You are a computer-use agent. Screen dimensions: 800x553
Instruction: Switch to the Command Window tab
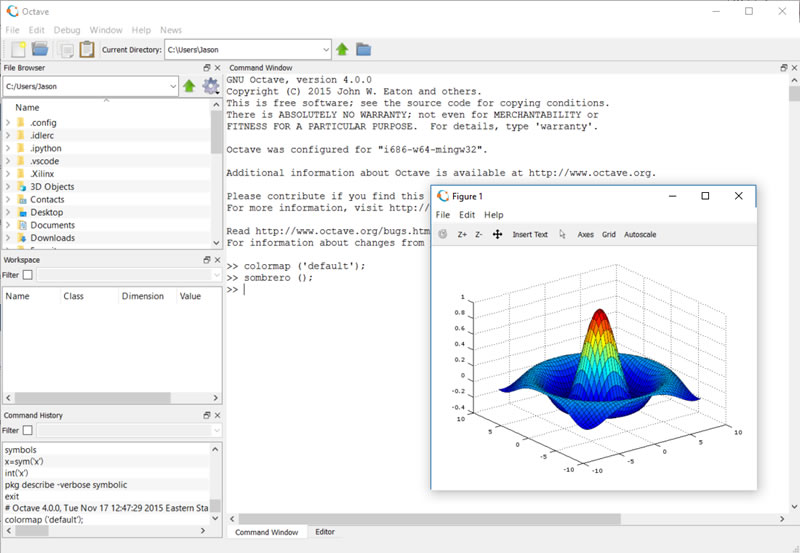(266, 532)
